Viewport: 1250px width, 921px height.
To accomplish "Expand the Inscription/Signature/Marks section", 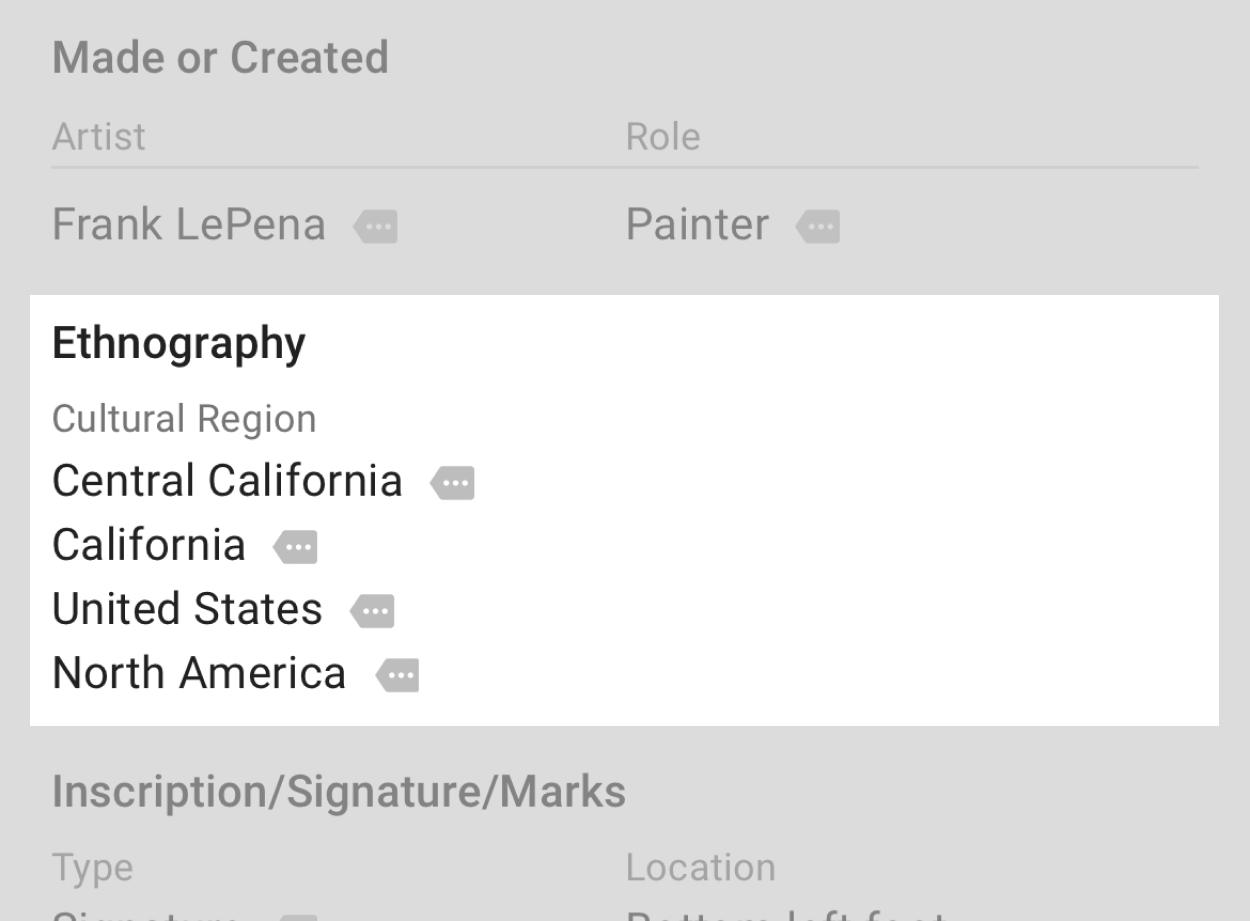I will coord(338,791).
